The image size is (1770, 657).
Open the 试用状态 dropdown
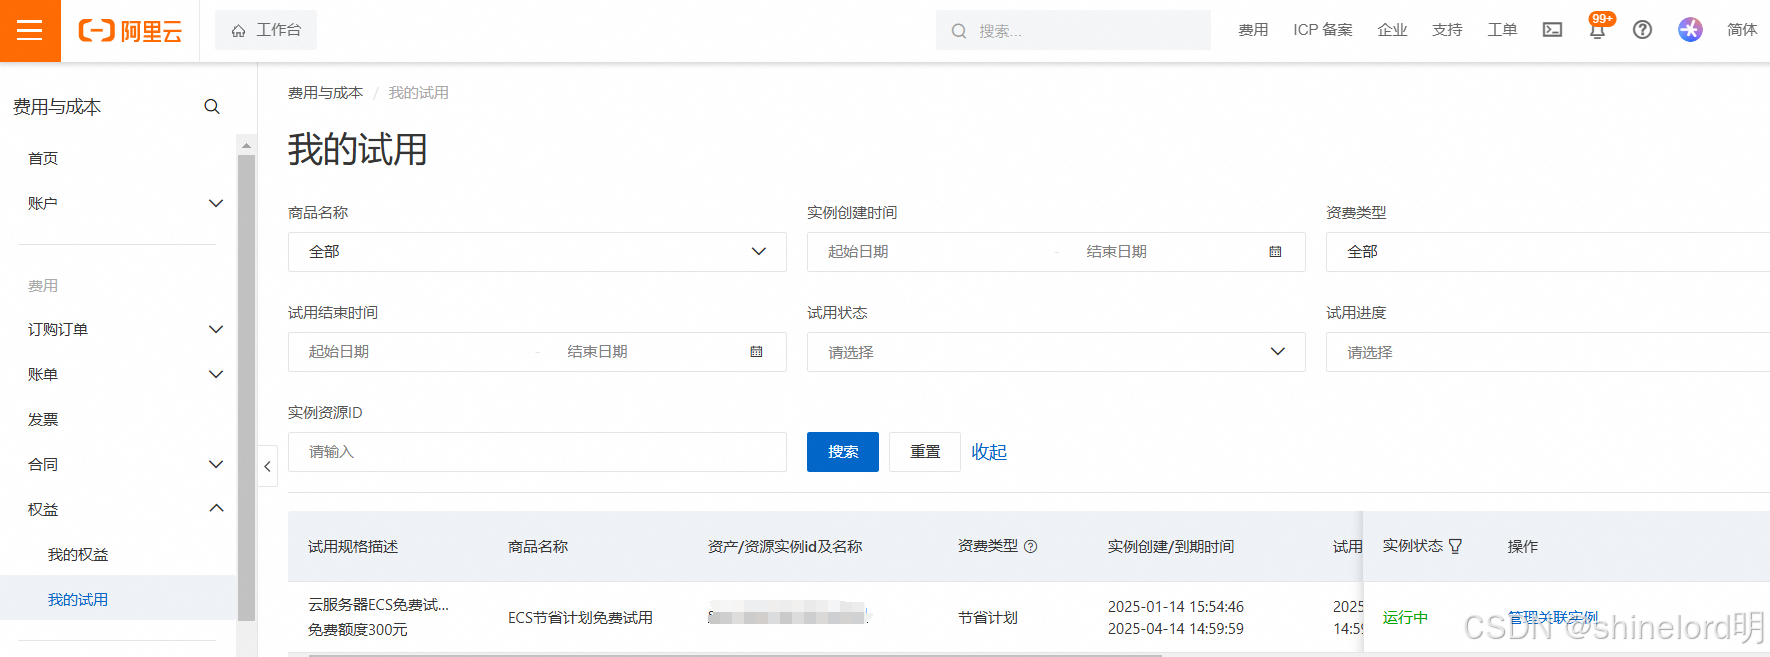point(1056,352)
